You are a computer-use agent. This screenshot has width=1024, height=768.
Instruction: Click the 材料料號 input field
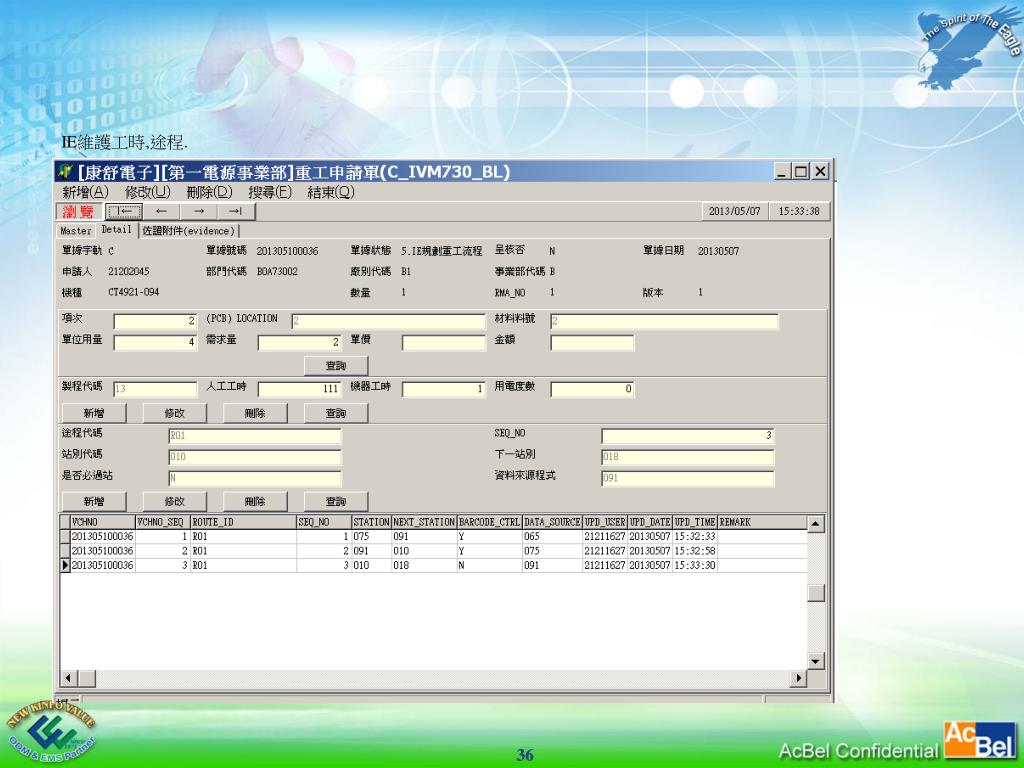click(x=664, y=321)
